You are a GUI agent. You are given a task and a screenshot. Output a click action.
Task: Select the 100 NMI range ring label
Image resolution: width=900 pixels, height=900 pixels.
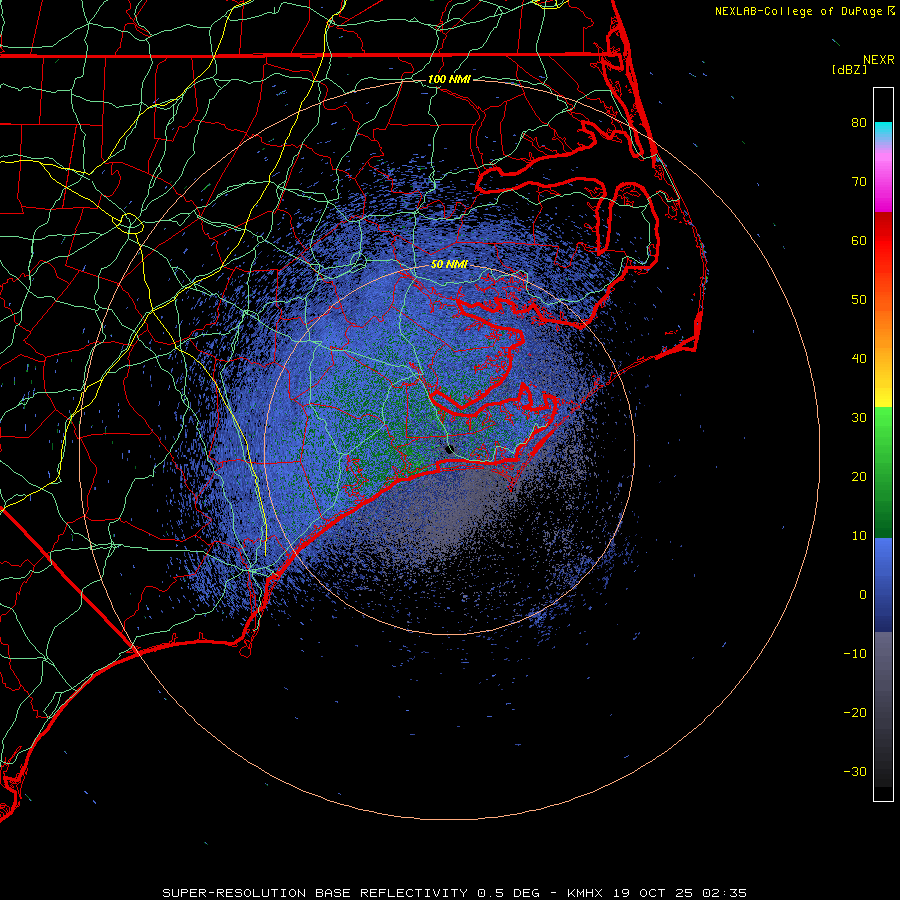449,79
